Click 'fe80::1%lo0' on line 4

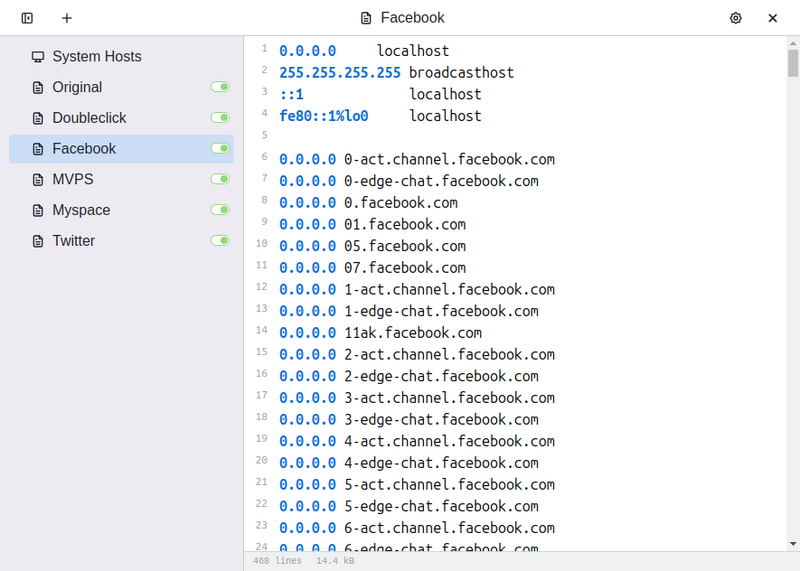click(x=323, y=116)
